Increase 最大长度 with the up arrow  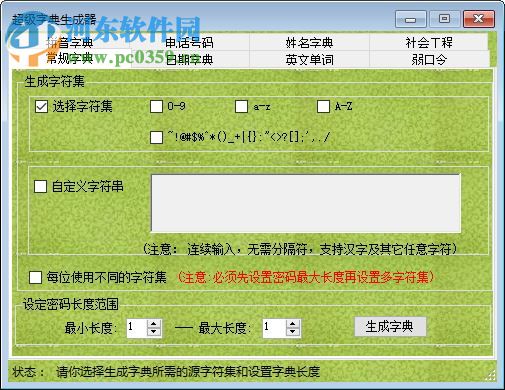(x=292, y=324)
